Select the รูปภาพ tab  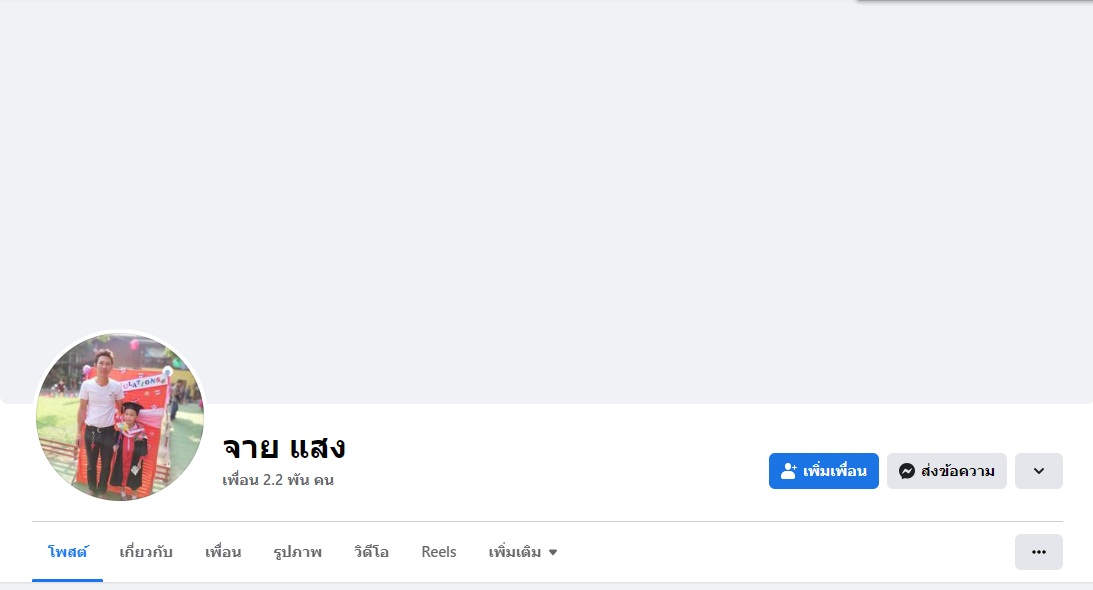point(297,552)
